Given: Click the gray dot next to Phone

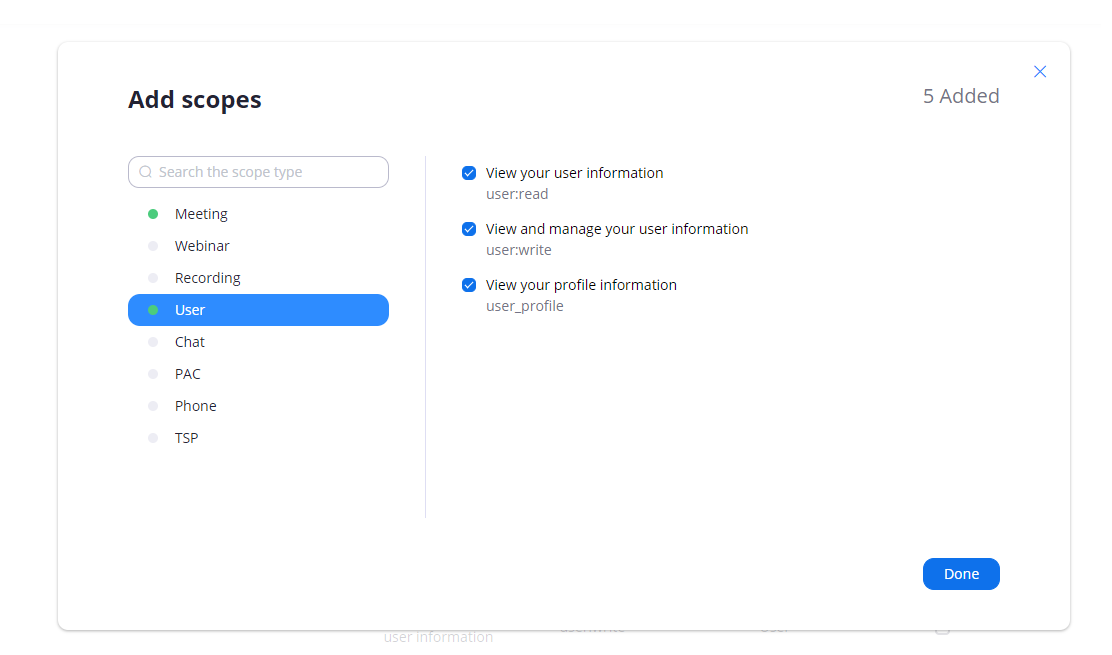Looking at the screenshot, I should click(x=152, y=405).
